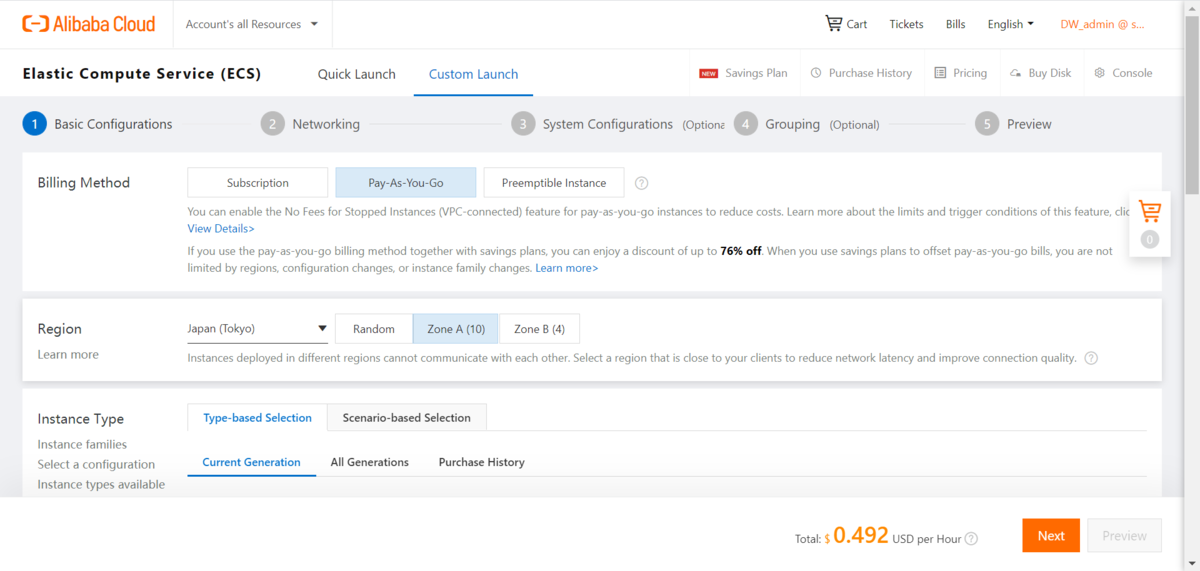Click the NEW badge beside Savings Plan
The height and width of the screenshot is (571, 1200).
pyautogui.click(x=709, y=73)
